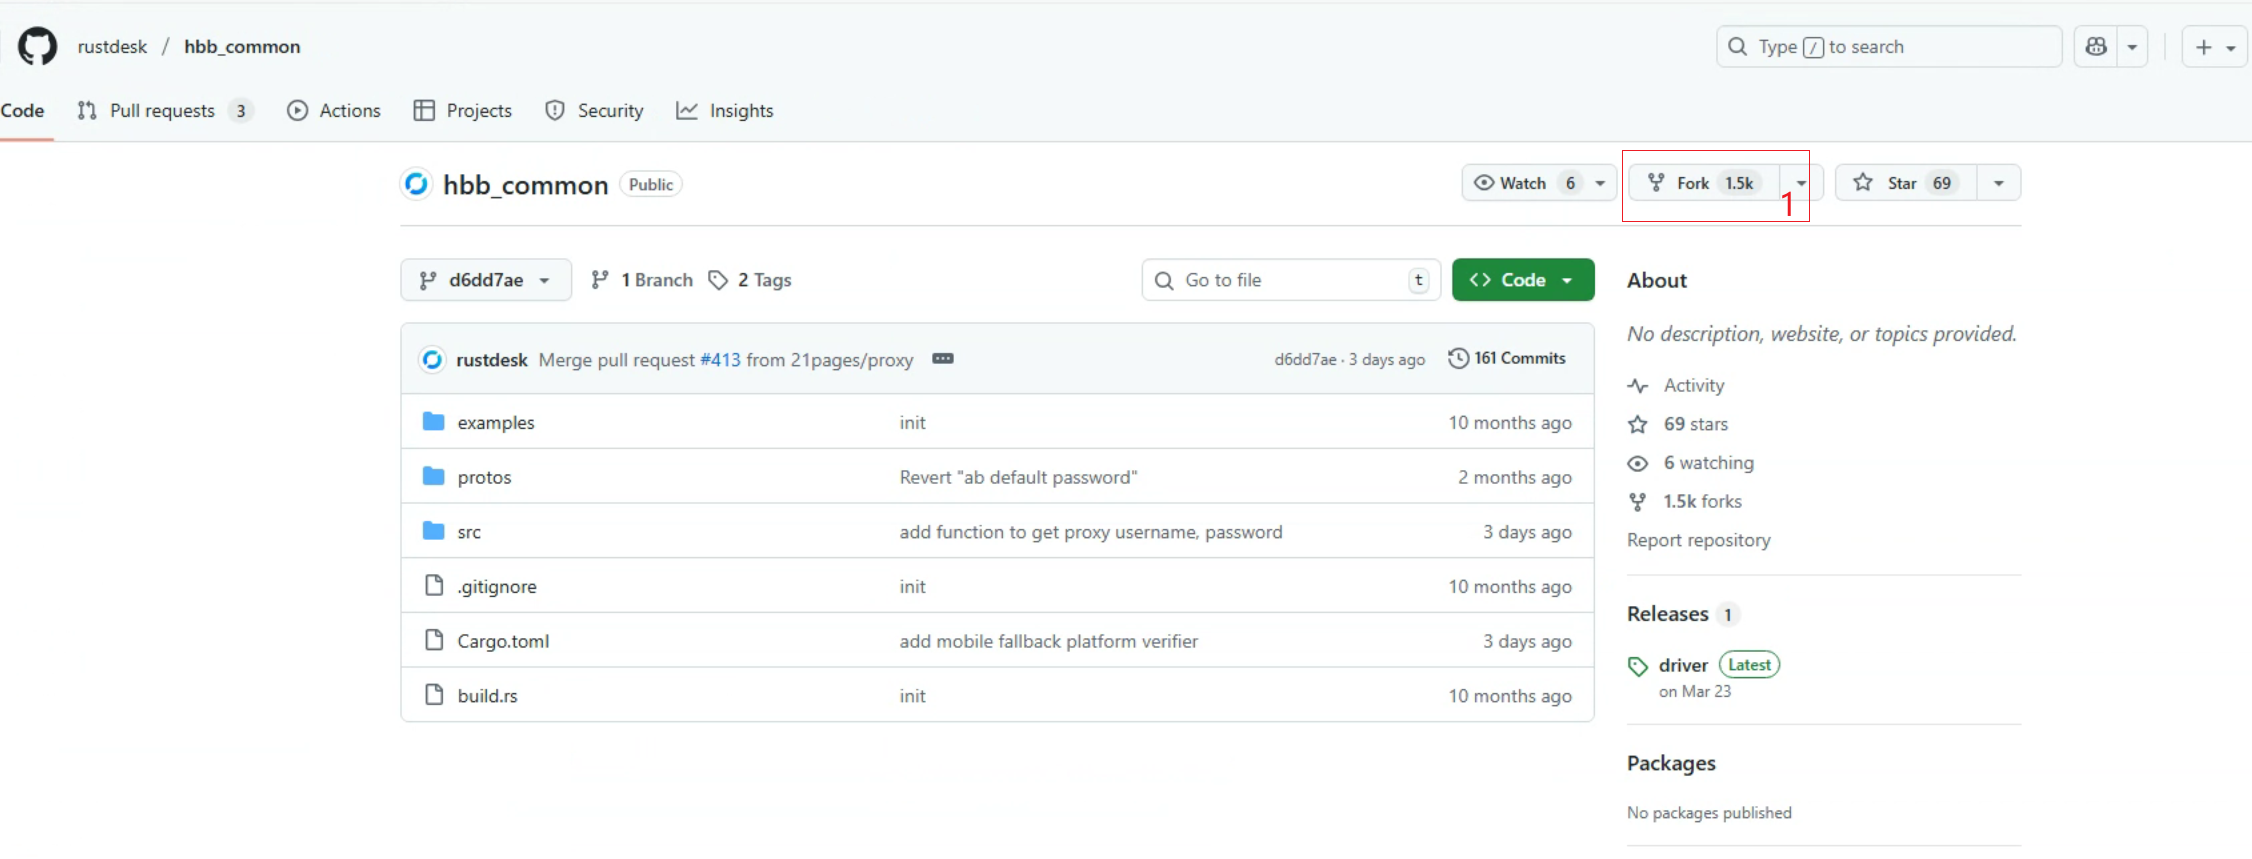Open the 2 Tags link

751,280
